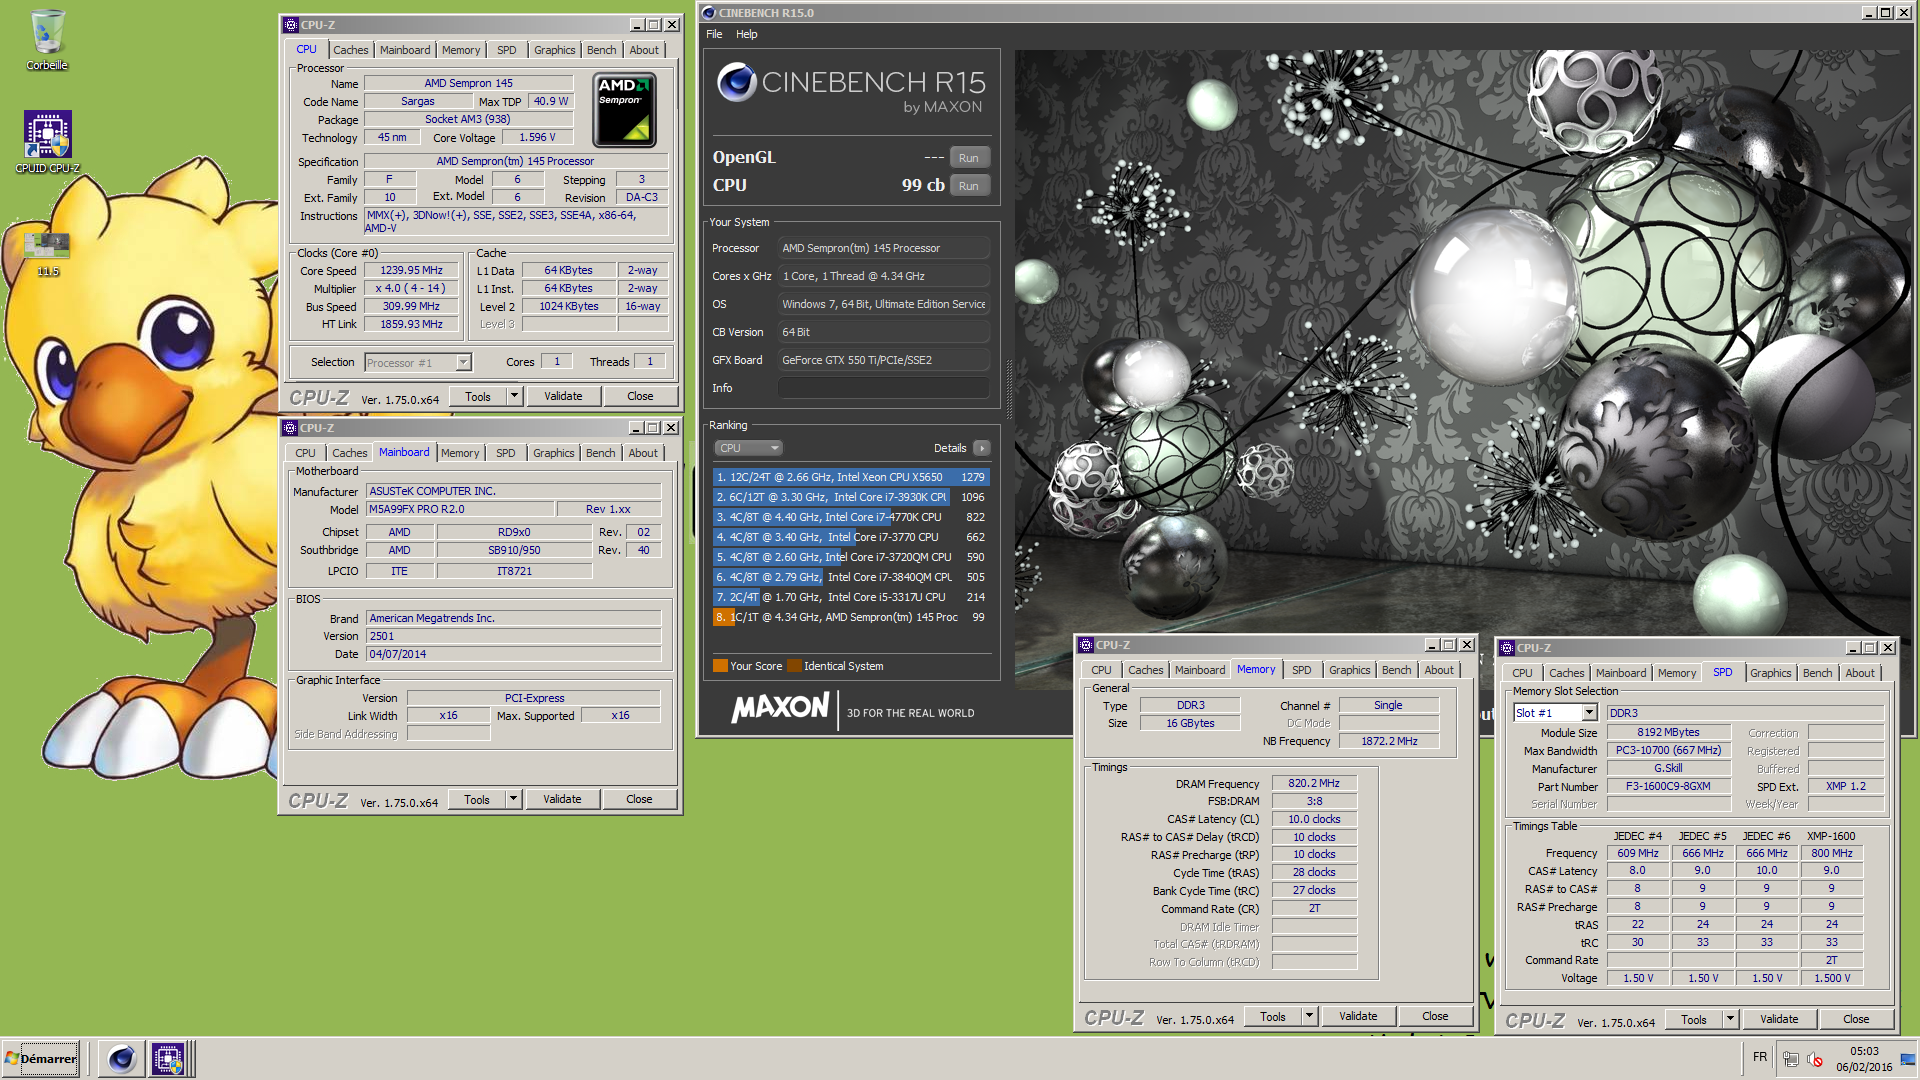Click Tools button in CPU-Z CPU window
The width and height of the screenshot is (1920, 1080).
click(478, 396)
